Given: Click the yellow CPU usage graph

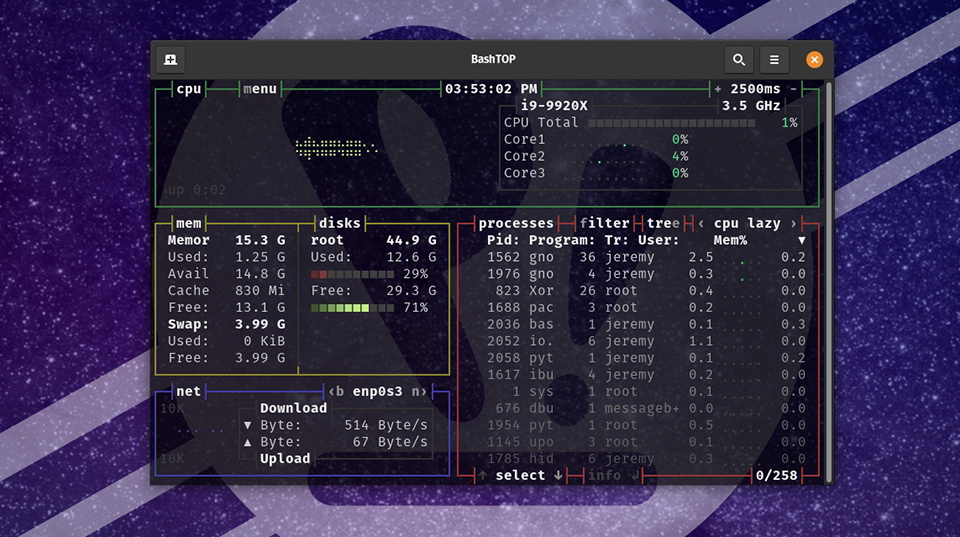Looking at the screenshot, I should pos(336,148).
